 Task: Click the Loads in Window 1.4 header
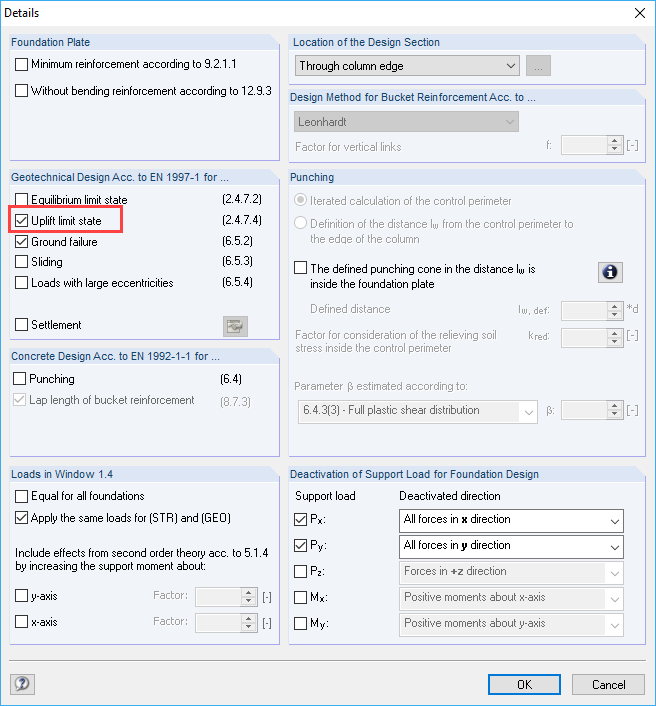(x=62, y=474)
